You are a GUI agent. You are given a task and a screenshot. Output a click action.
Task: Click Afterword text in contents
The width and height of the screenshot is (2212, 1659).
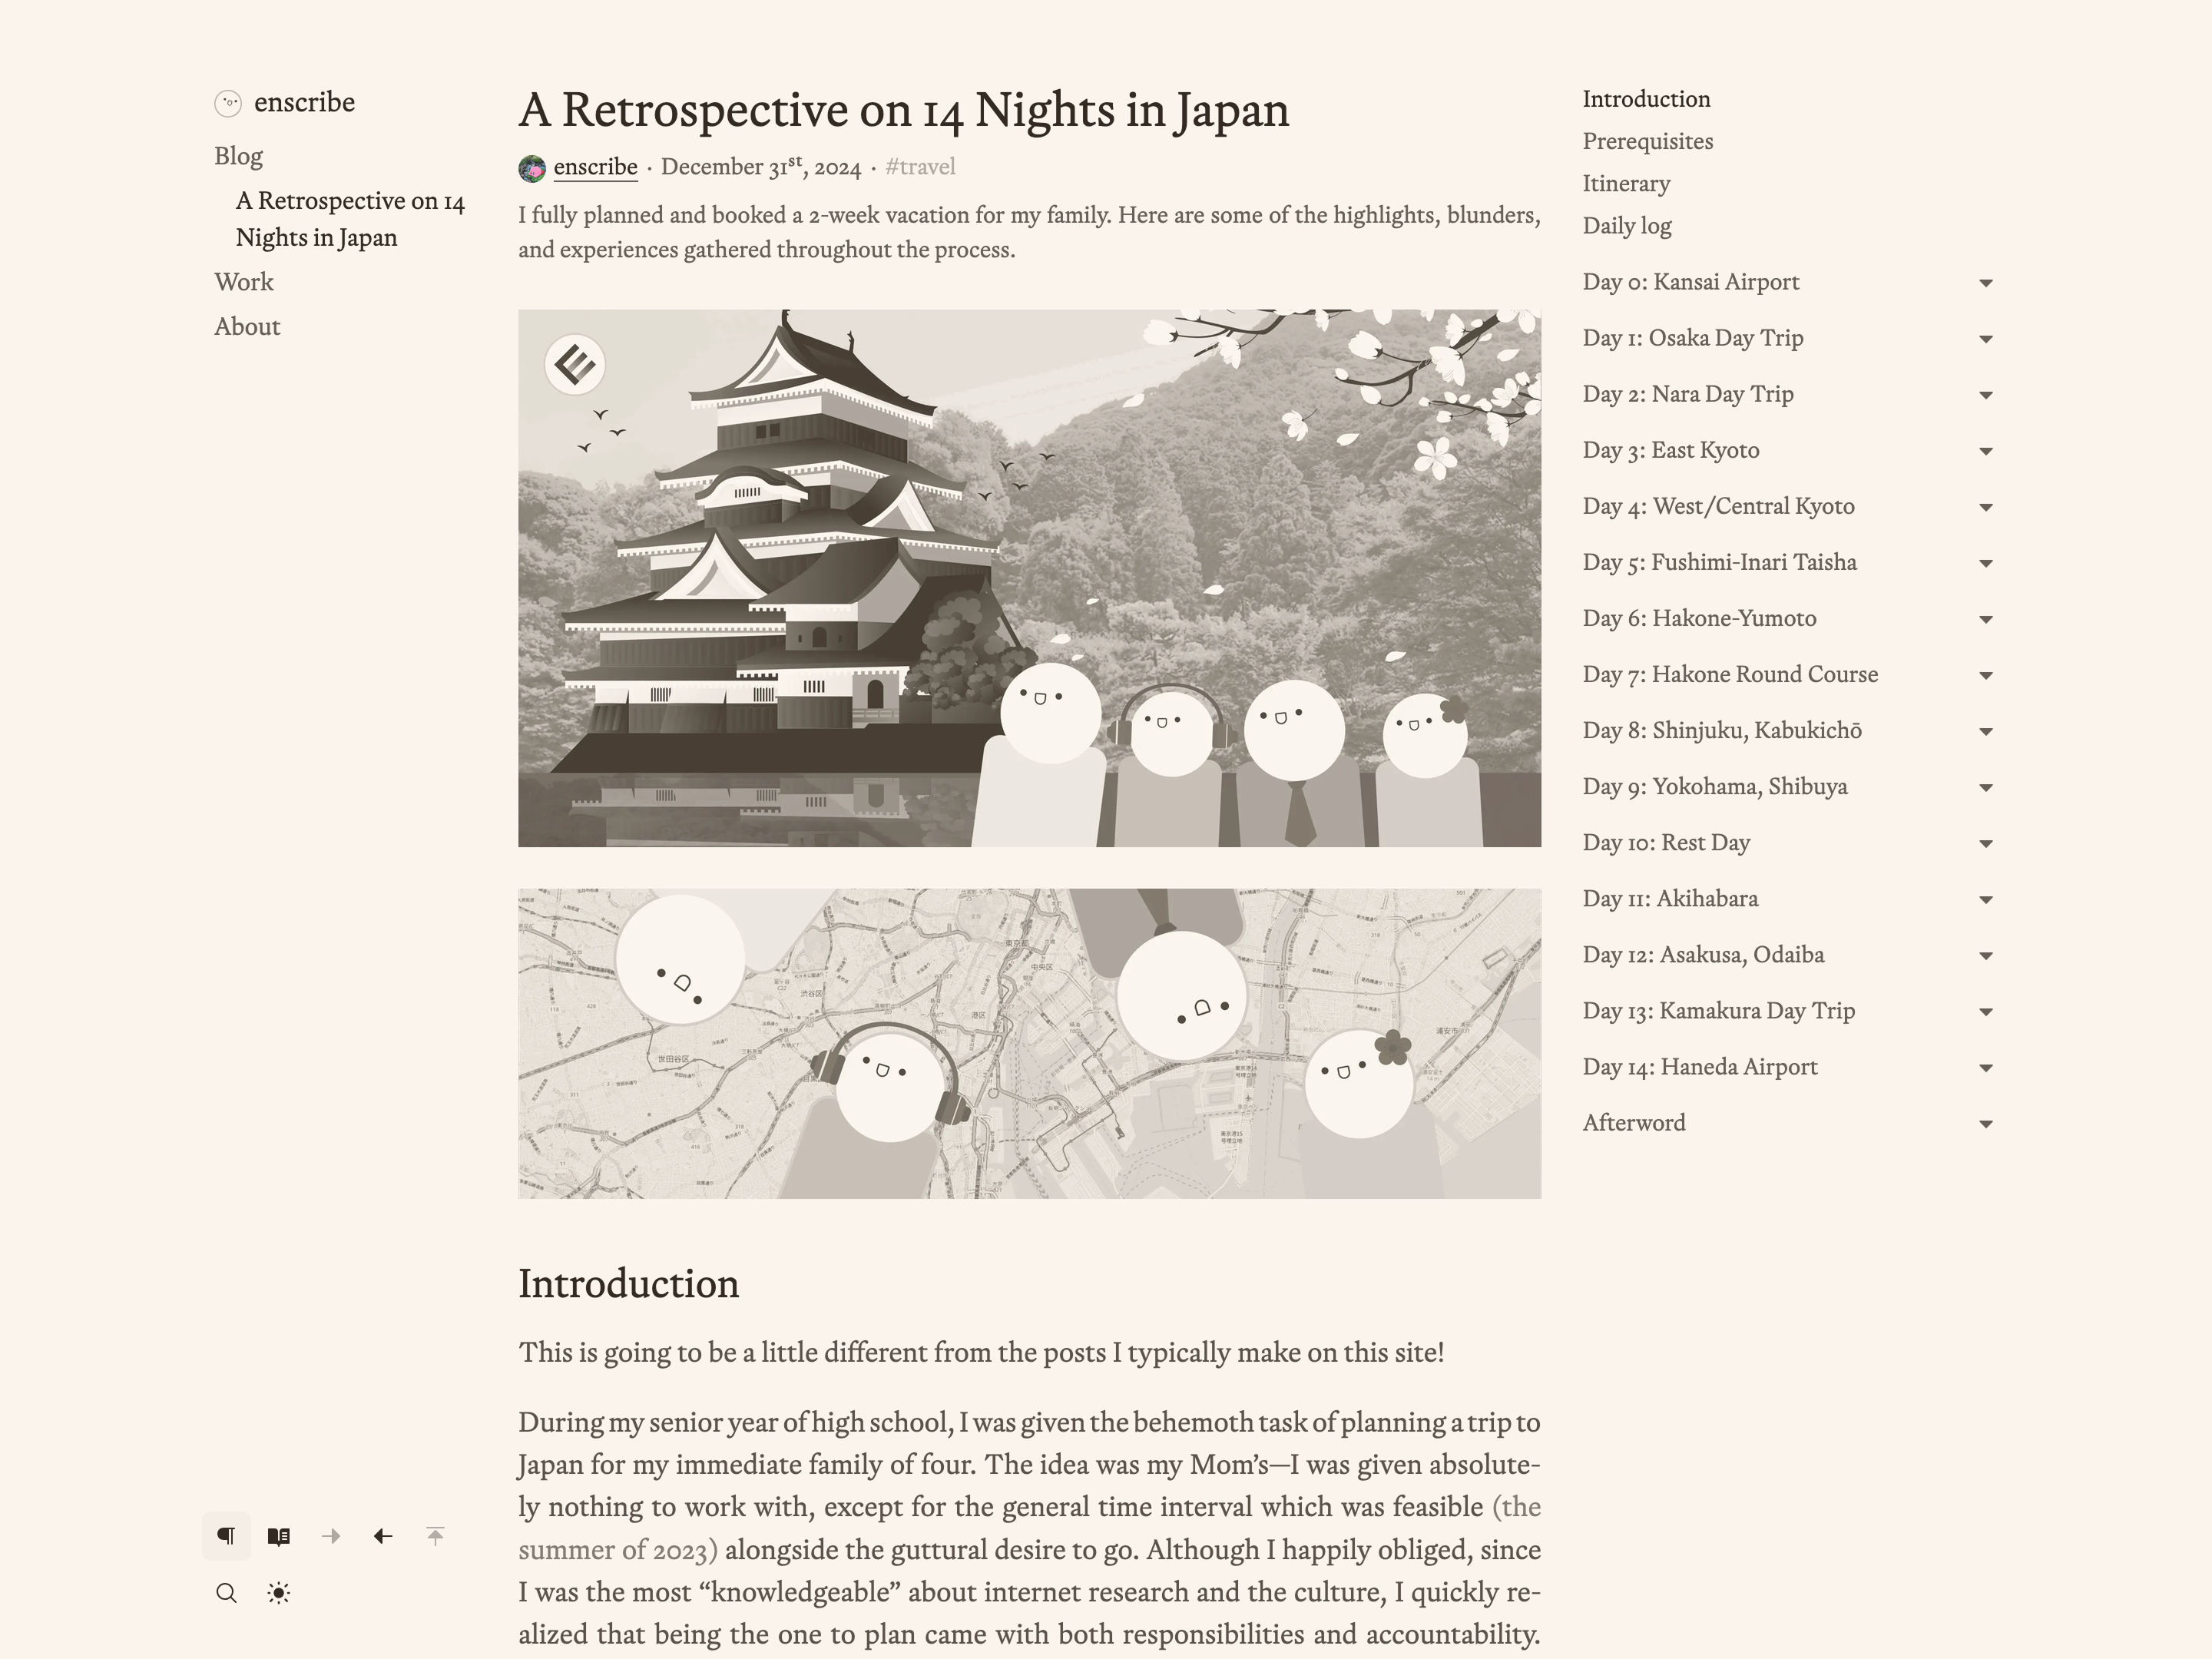tap(1634, 1123)
